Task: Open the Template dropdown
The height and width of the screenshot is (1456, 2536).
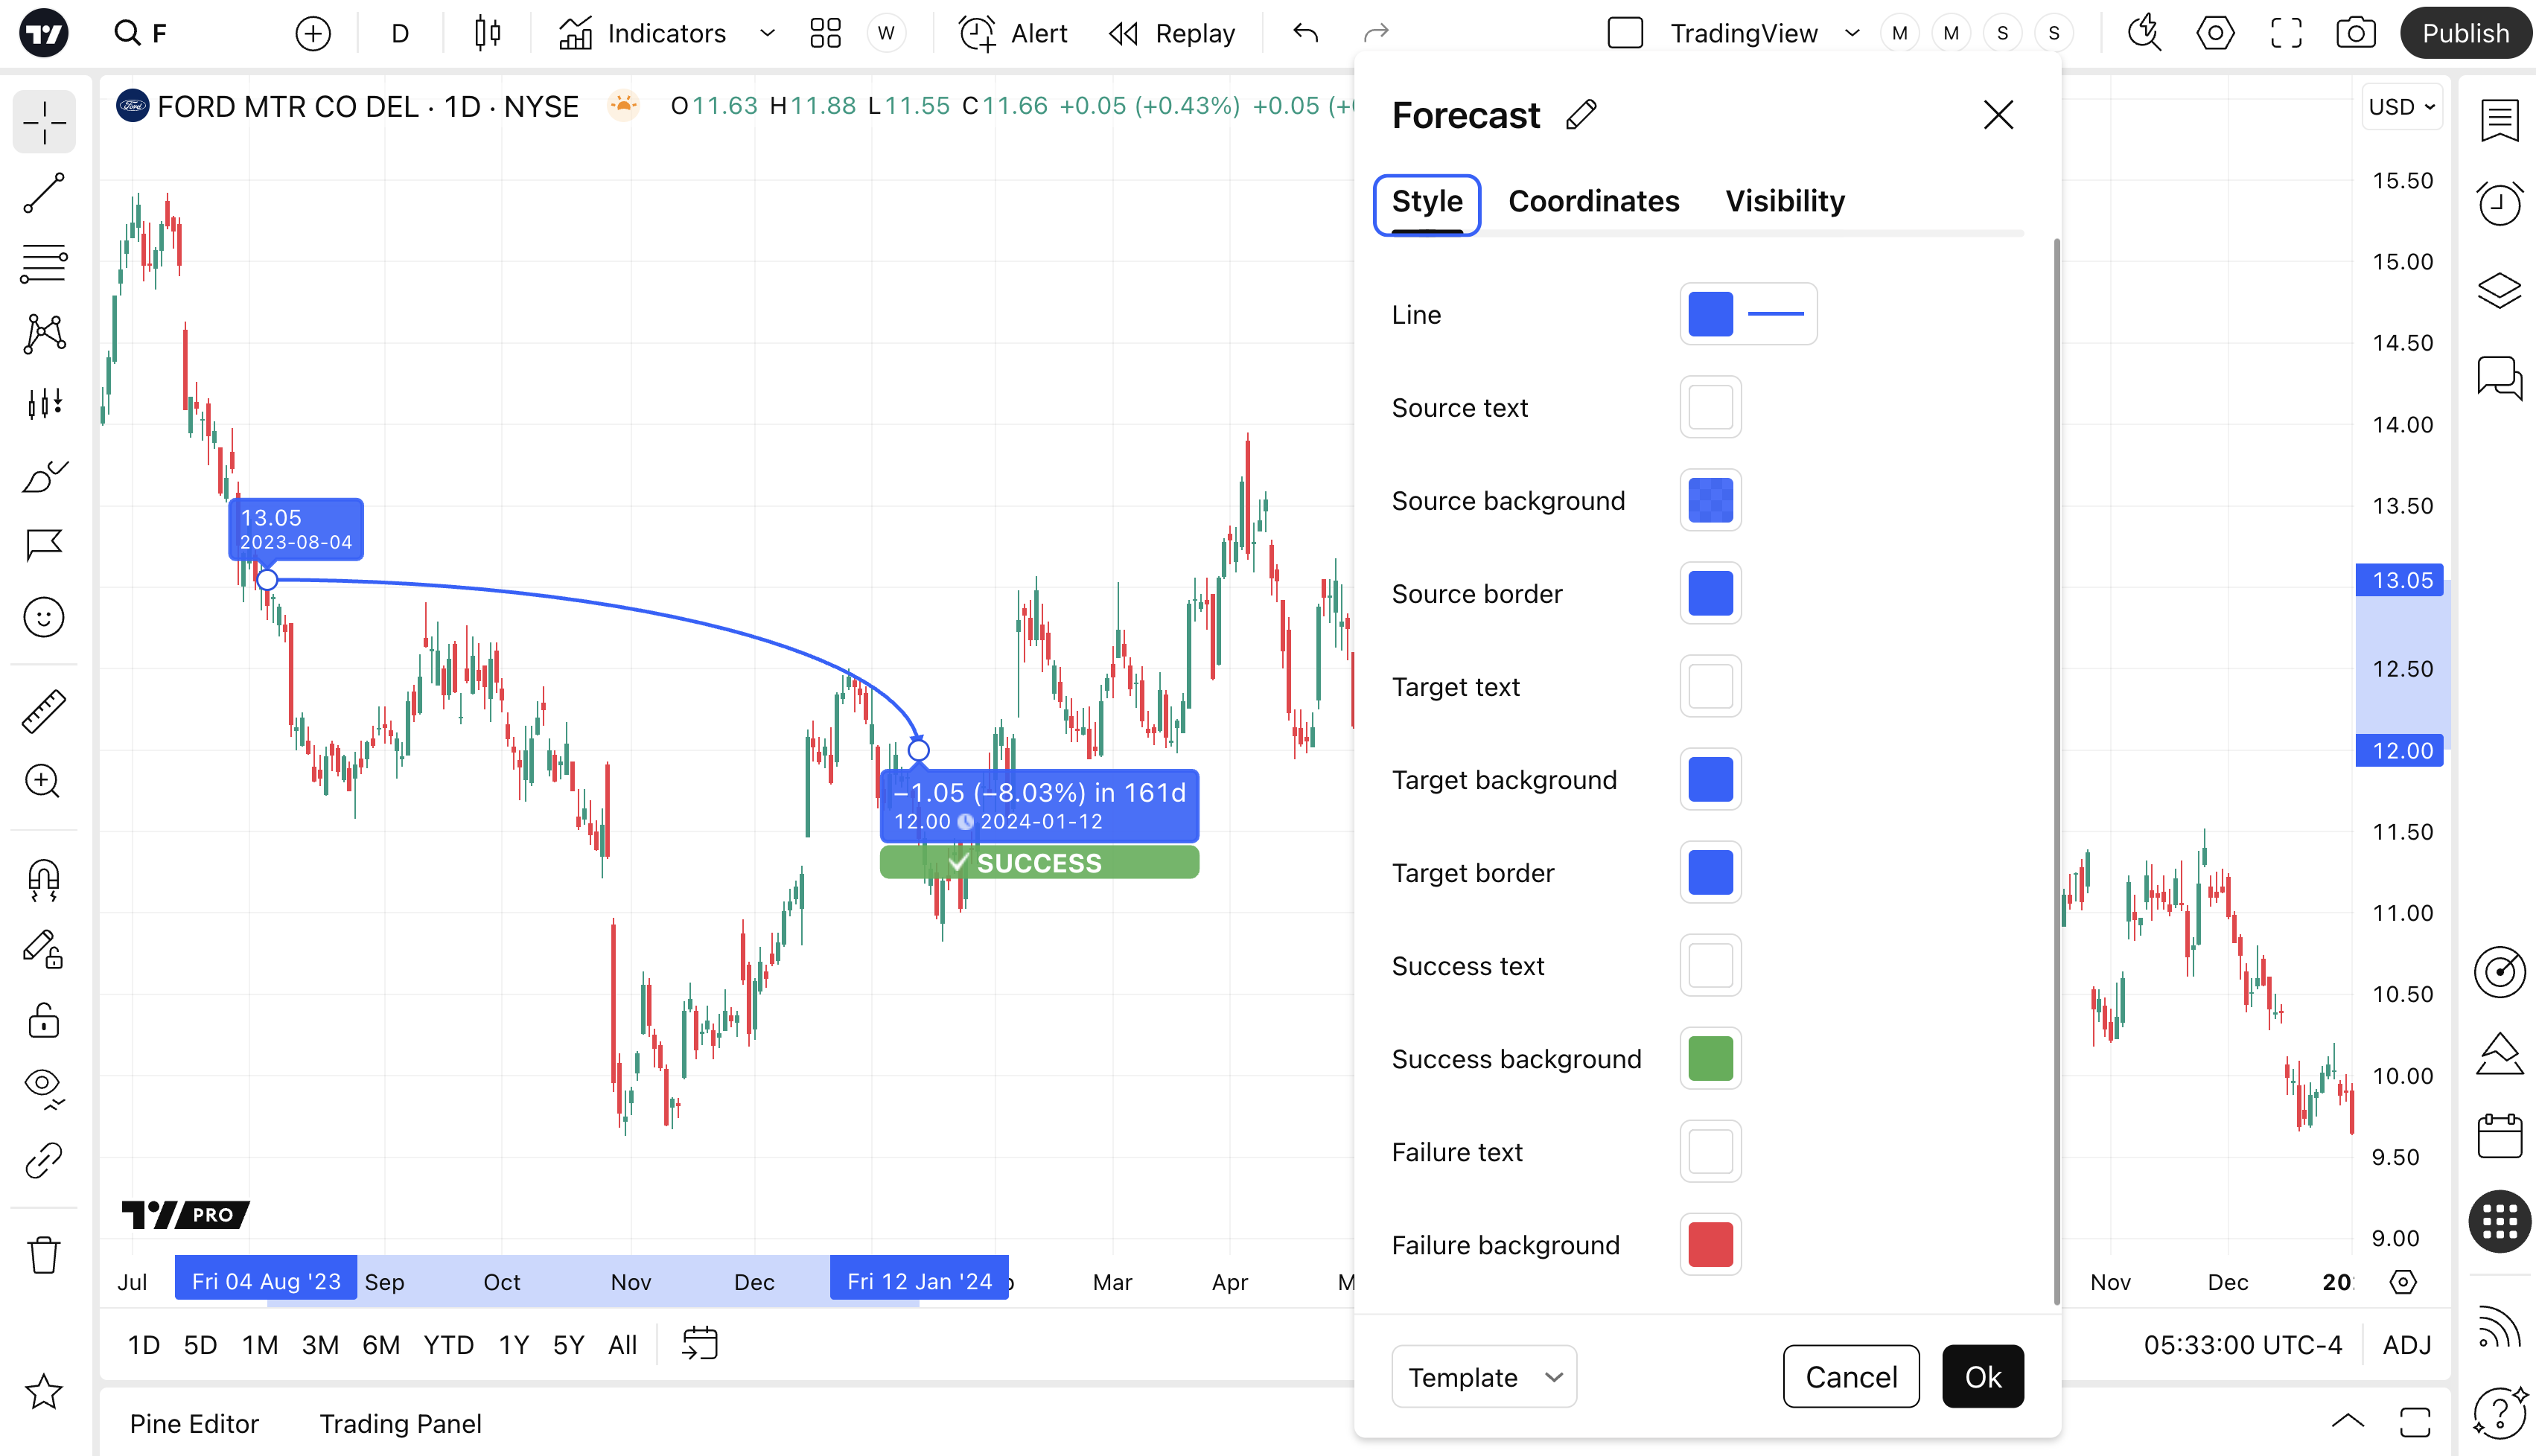Action: coord(1484,1377)
